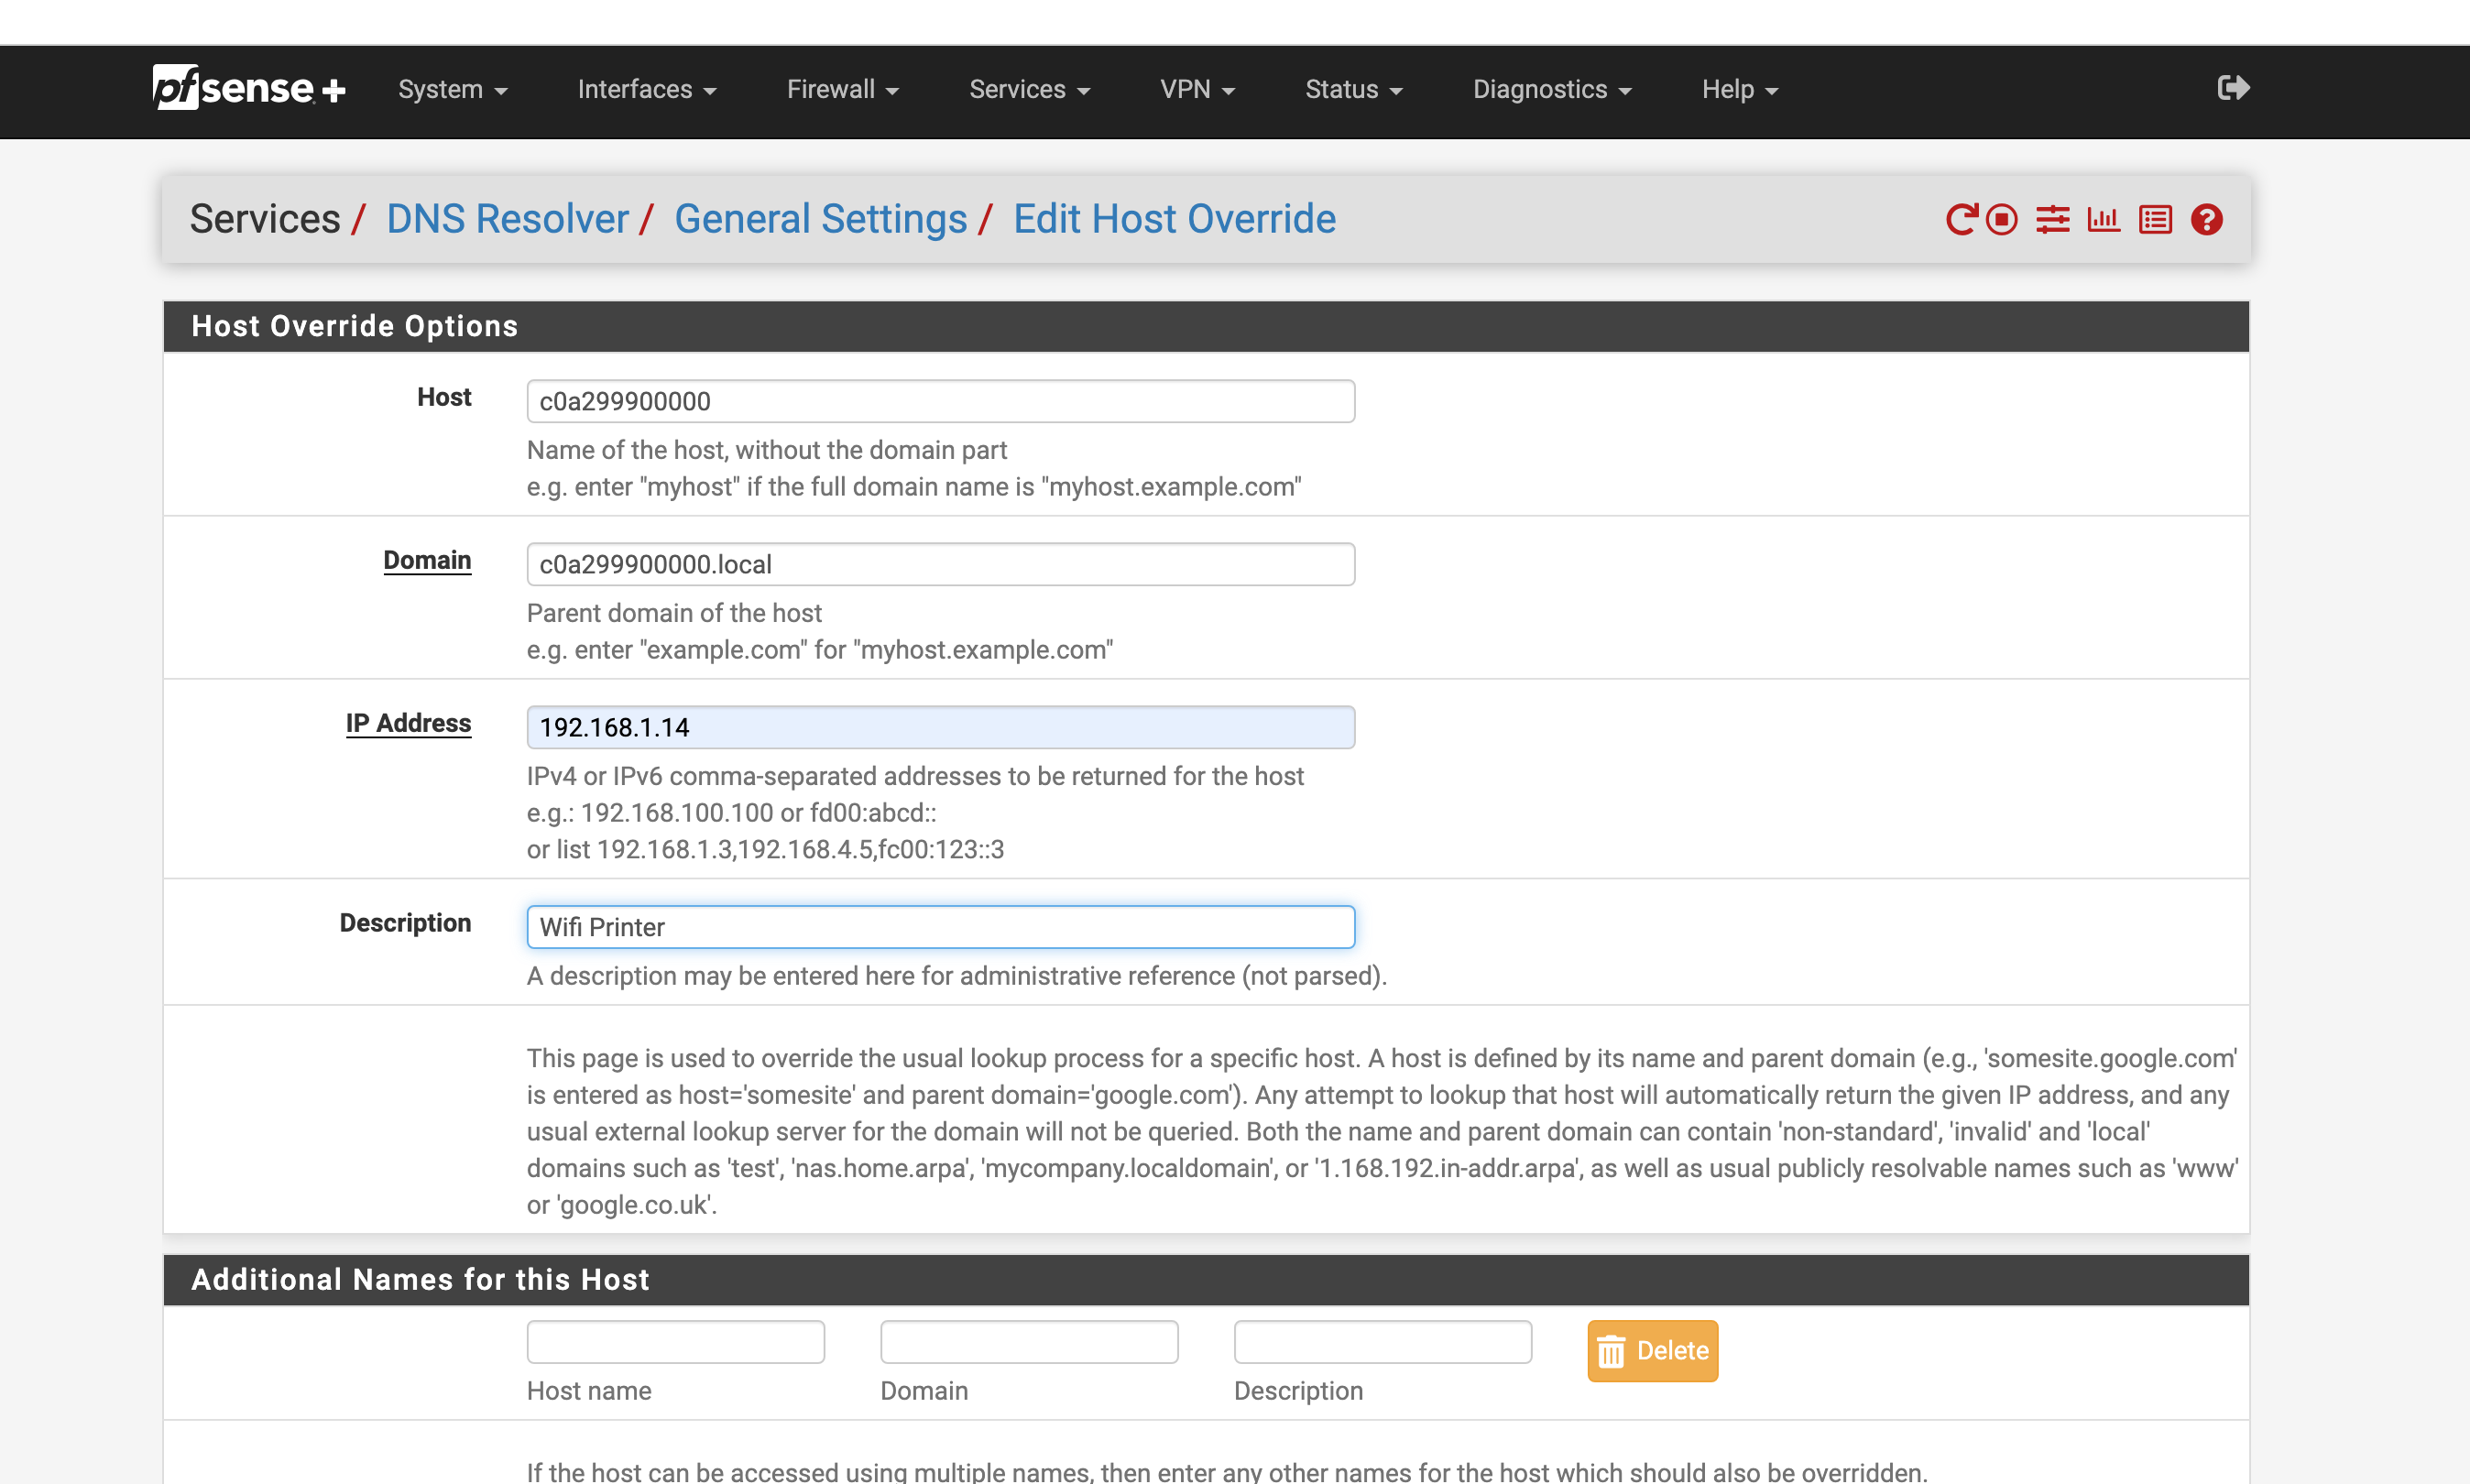Click the logout arrow icon

pos(2233,88)
